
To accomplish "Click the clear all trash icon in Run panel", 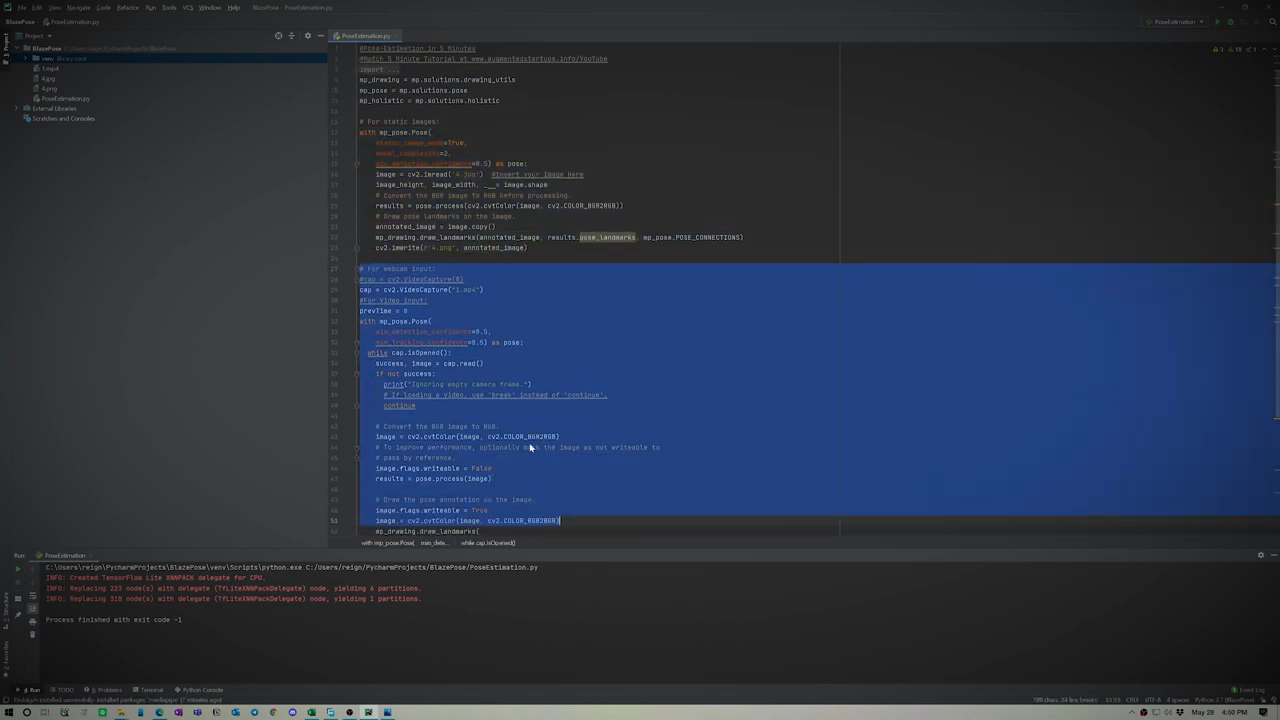I will [x=32, y=633].
